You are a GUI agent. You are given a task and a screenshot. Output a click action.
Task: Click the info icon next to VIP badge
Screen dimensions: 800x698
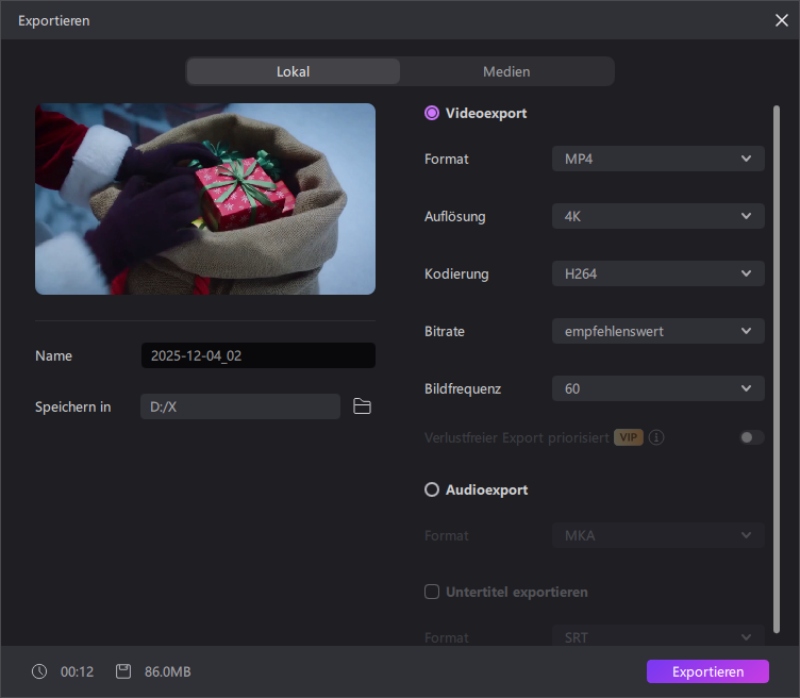click(657, 438)
